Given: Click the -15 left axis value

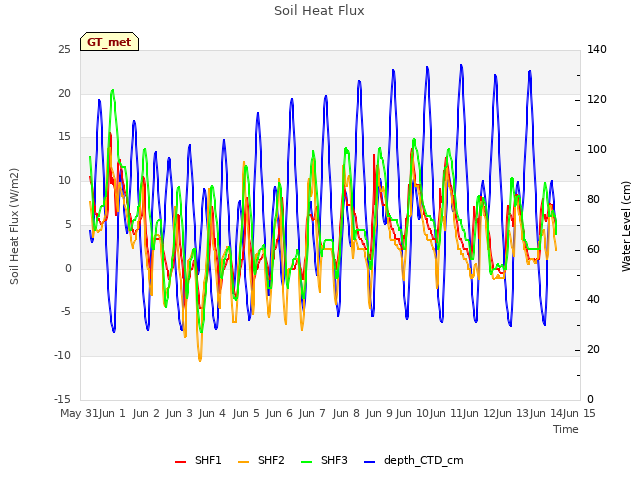Looking at the screenshot, I should click(x=62, y=399).
